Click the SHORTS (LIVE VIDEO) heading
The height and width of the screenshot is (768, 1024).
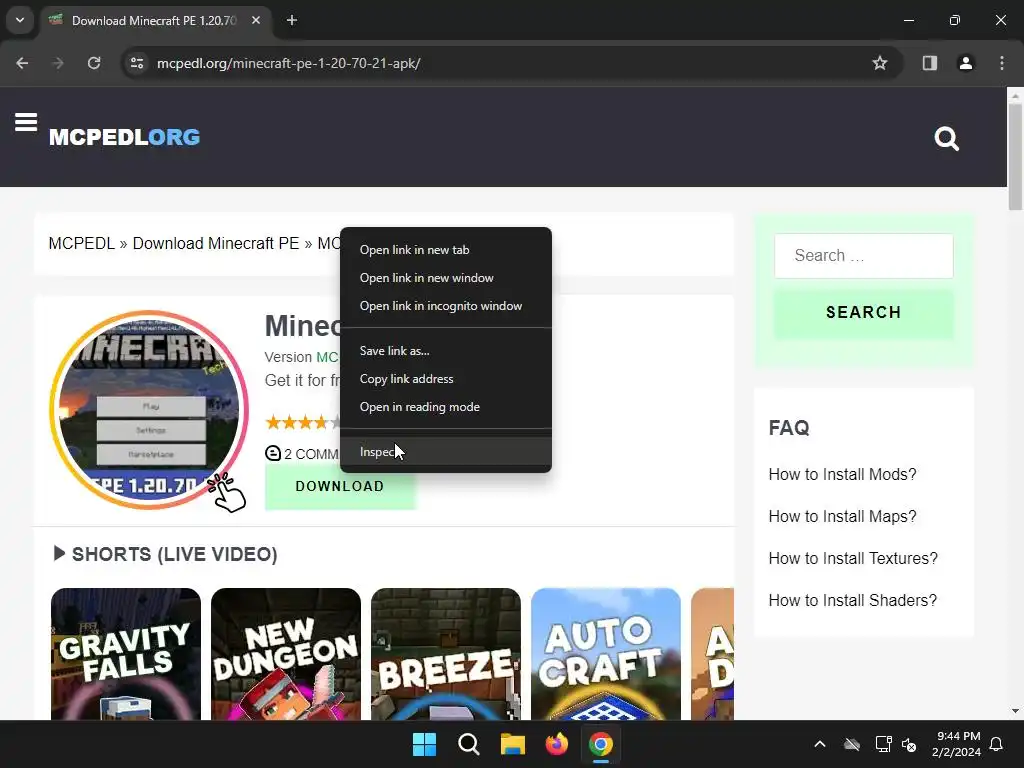click(174, 554)
